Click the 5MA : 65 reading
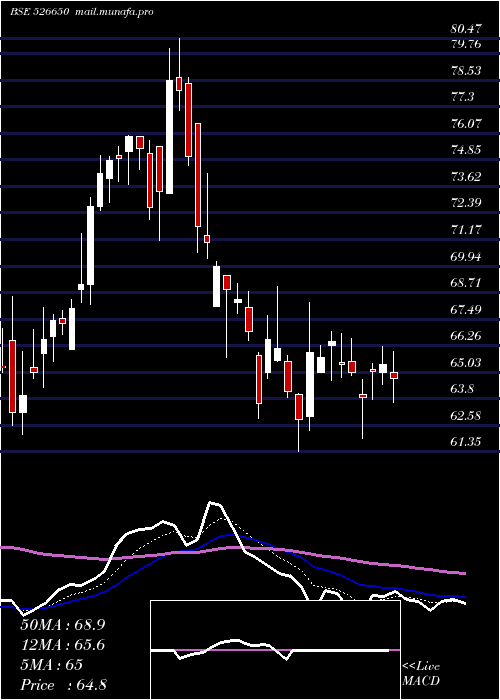 tap(52, 665)
